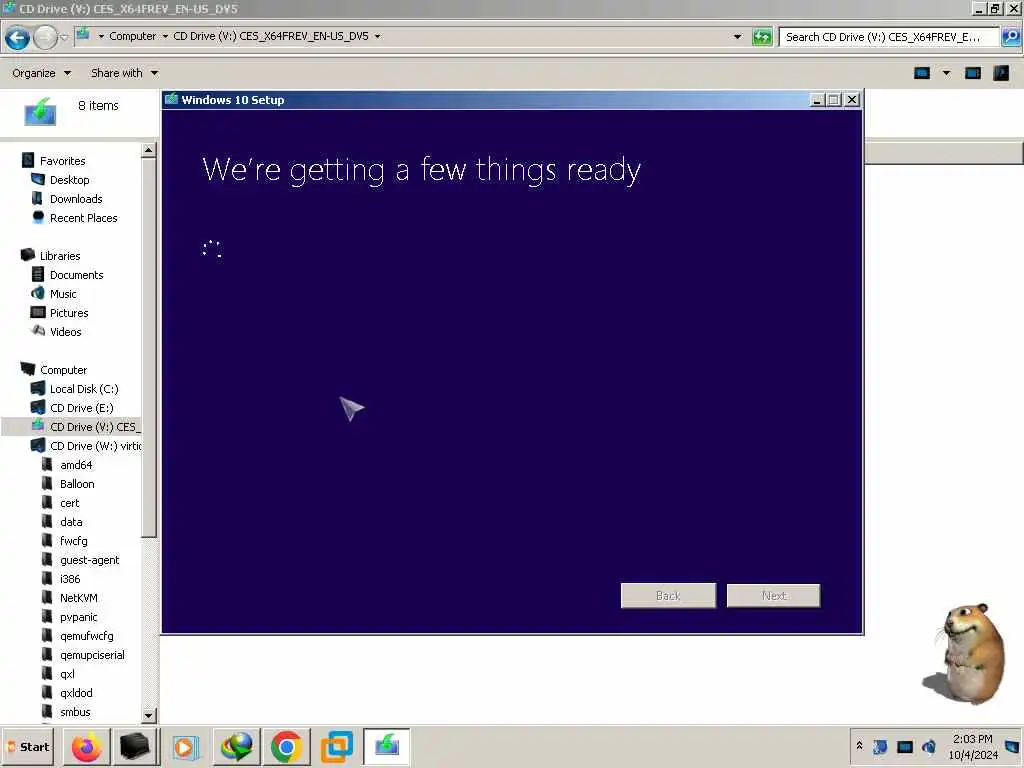Select CD Drive (E:) in the tree

81,408
